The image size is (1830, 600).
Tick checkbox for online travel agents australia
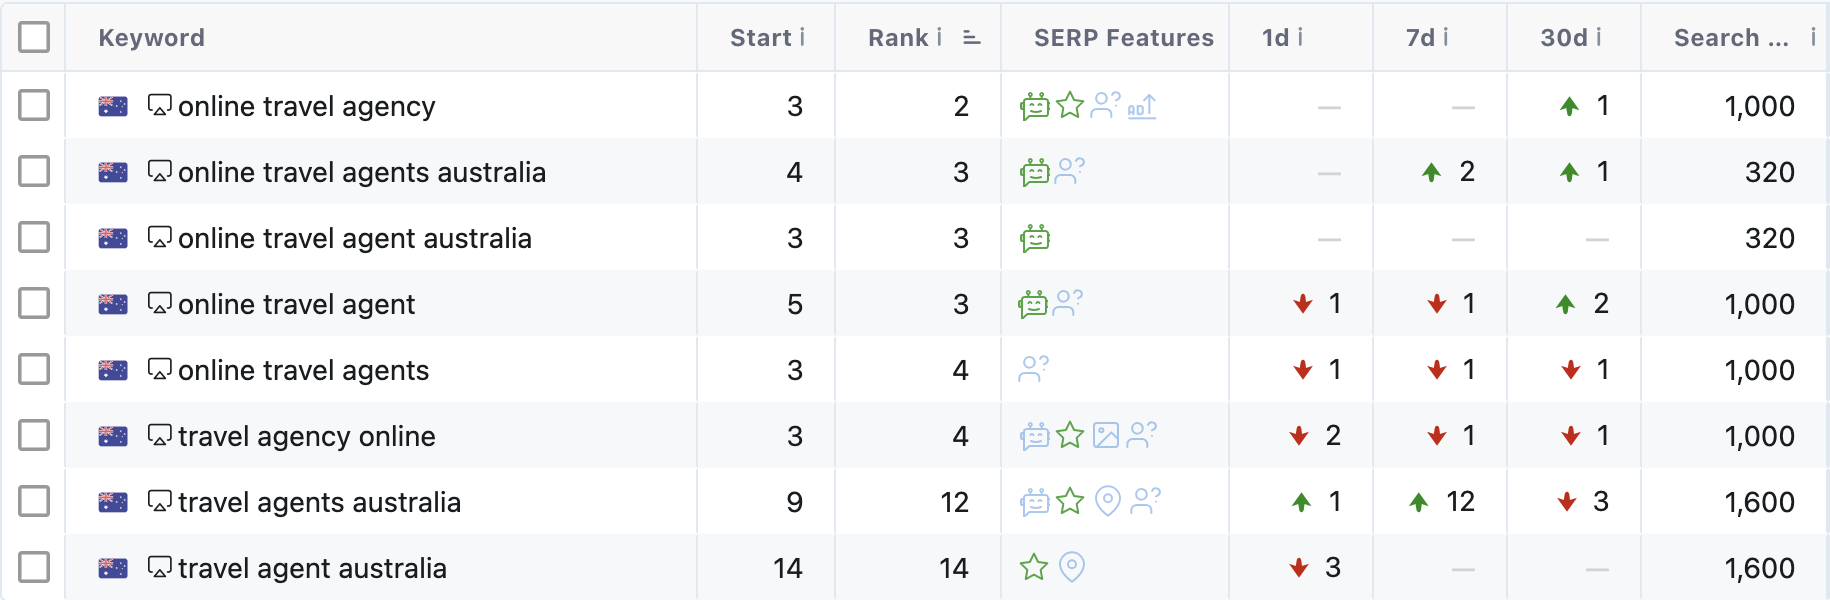34,171
